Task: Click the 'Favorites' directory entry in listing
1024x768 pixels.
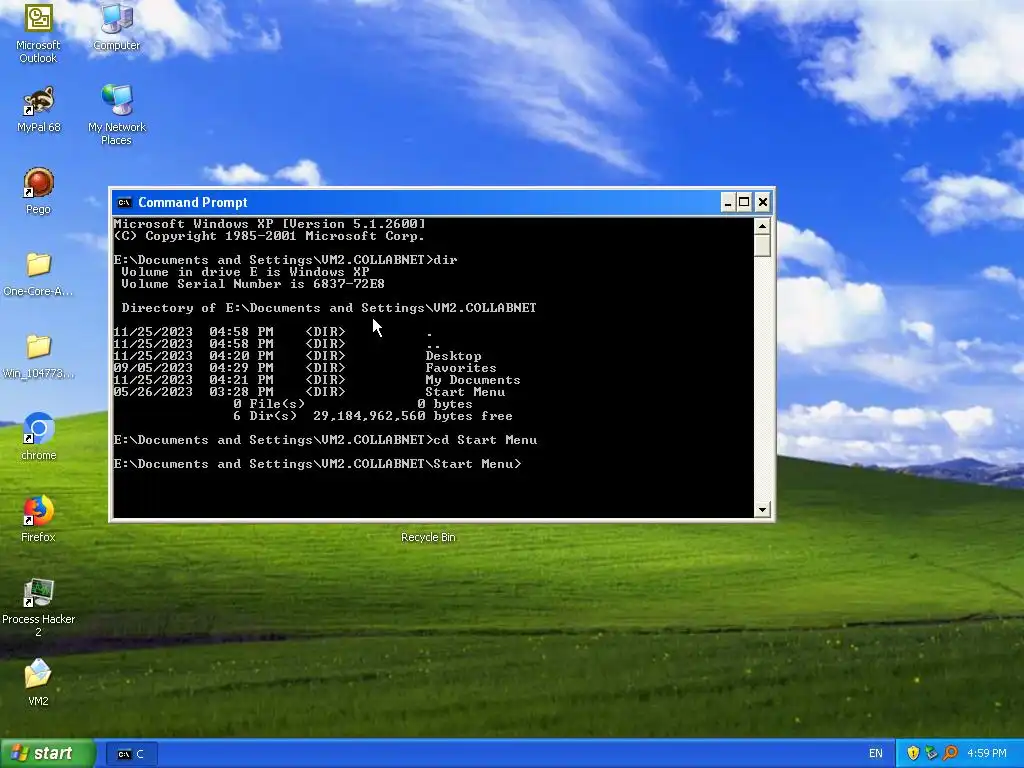Action: 461,368
